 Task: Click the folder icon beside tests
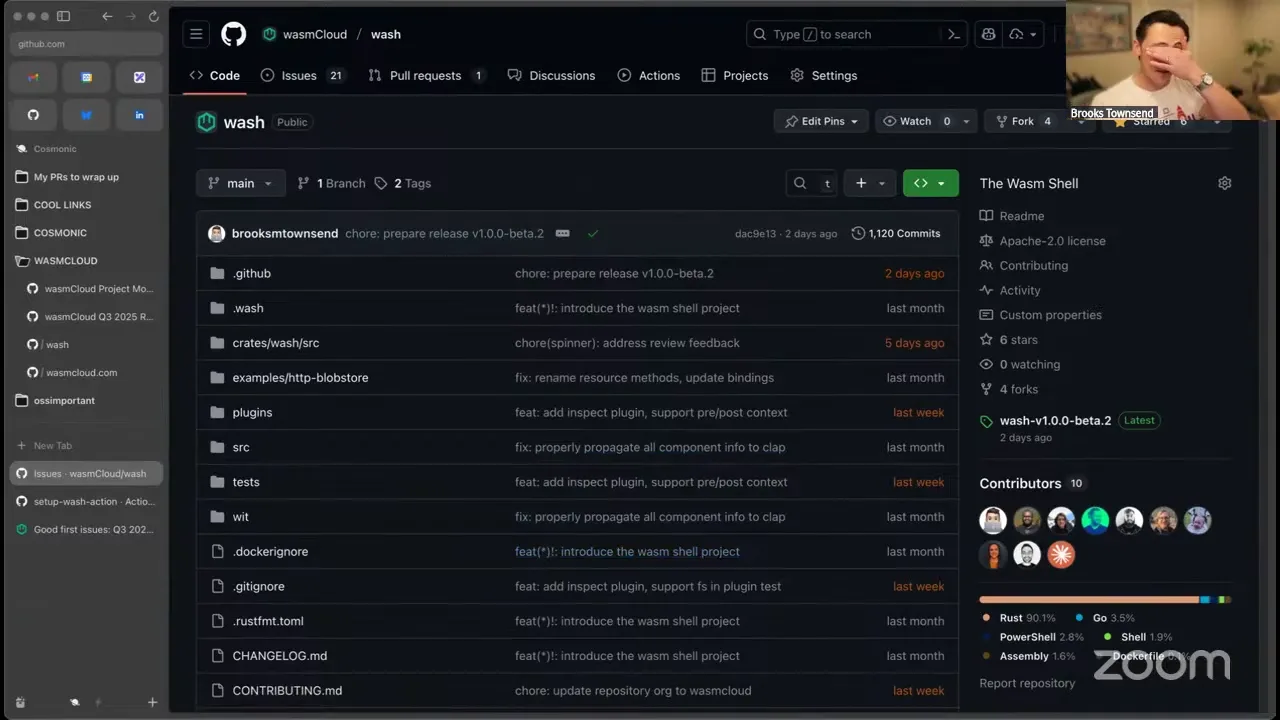click(x=217, y=482)
